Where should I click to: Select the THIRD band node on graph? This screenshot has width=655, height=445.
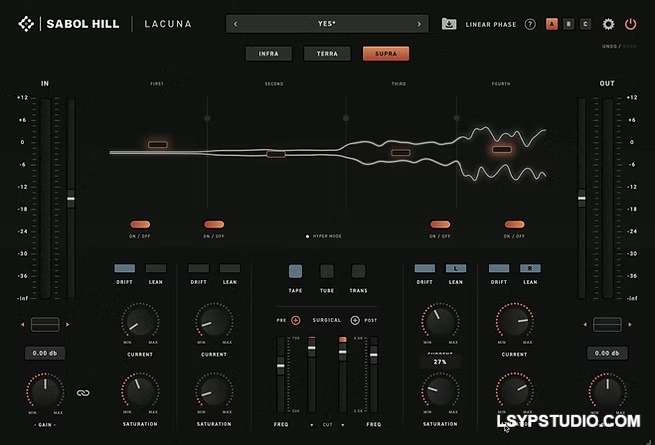point(401,153)
